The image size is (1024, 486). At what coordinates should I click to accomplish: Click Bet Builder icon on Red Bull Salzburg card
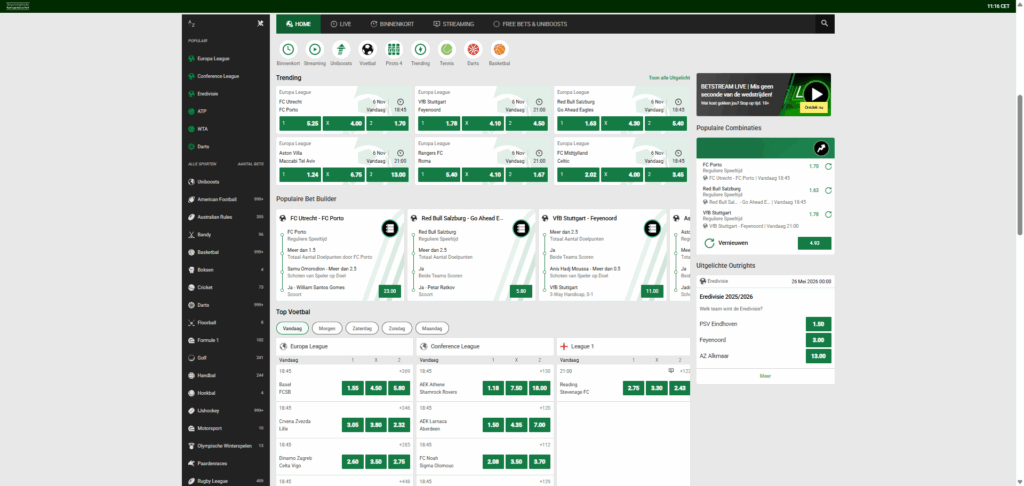[520, 228]
